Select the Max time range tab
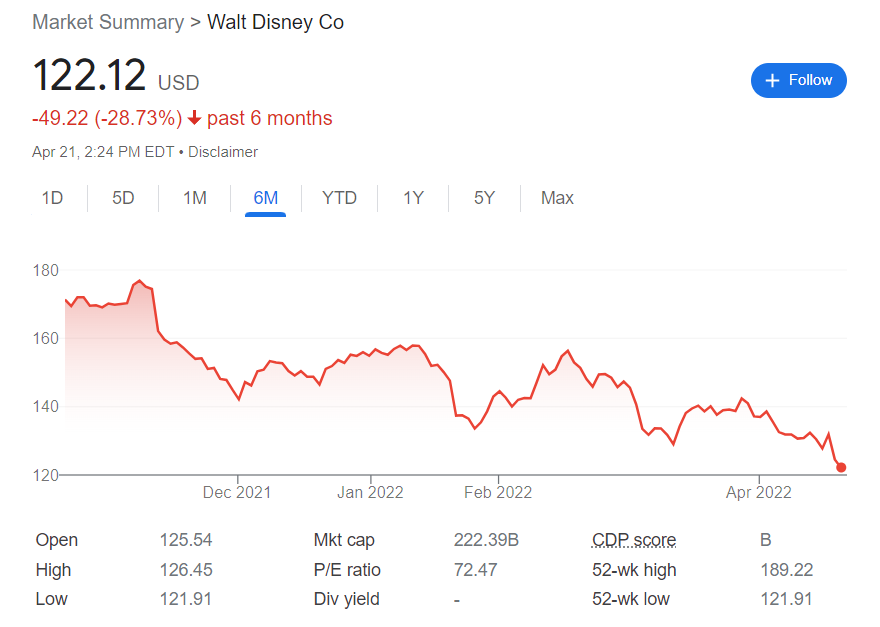This screenshot has height=627, width=880. point(557,198)
